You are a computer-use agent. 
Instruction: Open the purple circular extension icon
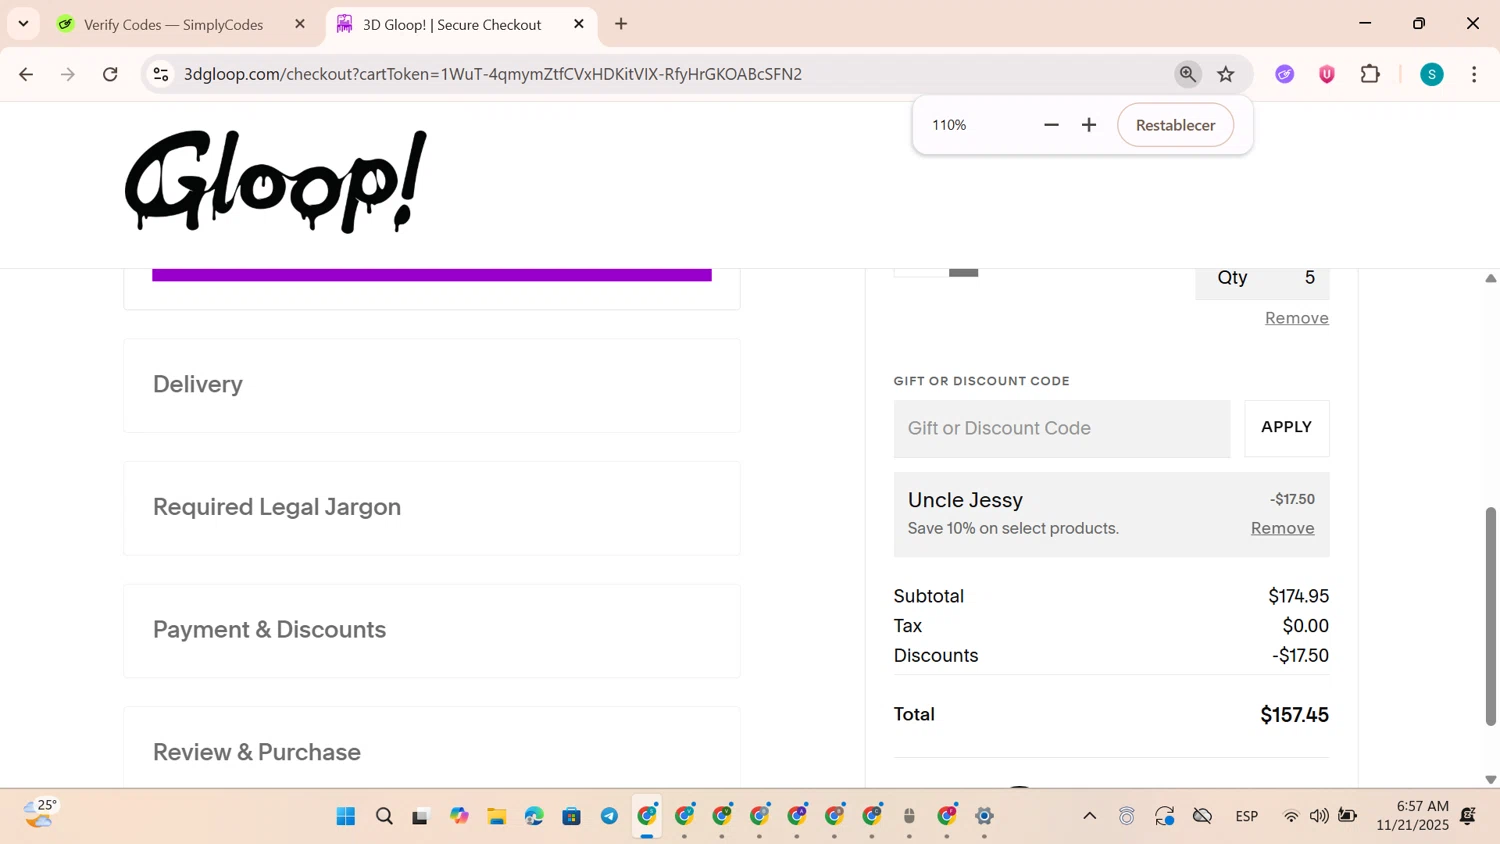(1285, 74)
